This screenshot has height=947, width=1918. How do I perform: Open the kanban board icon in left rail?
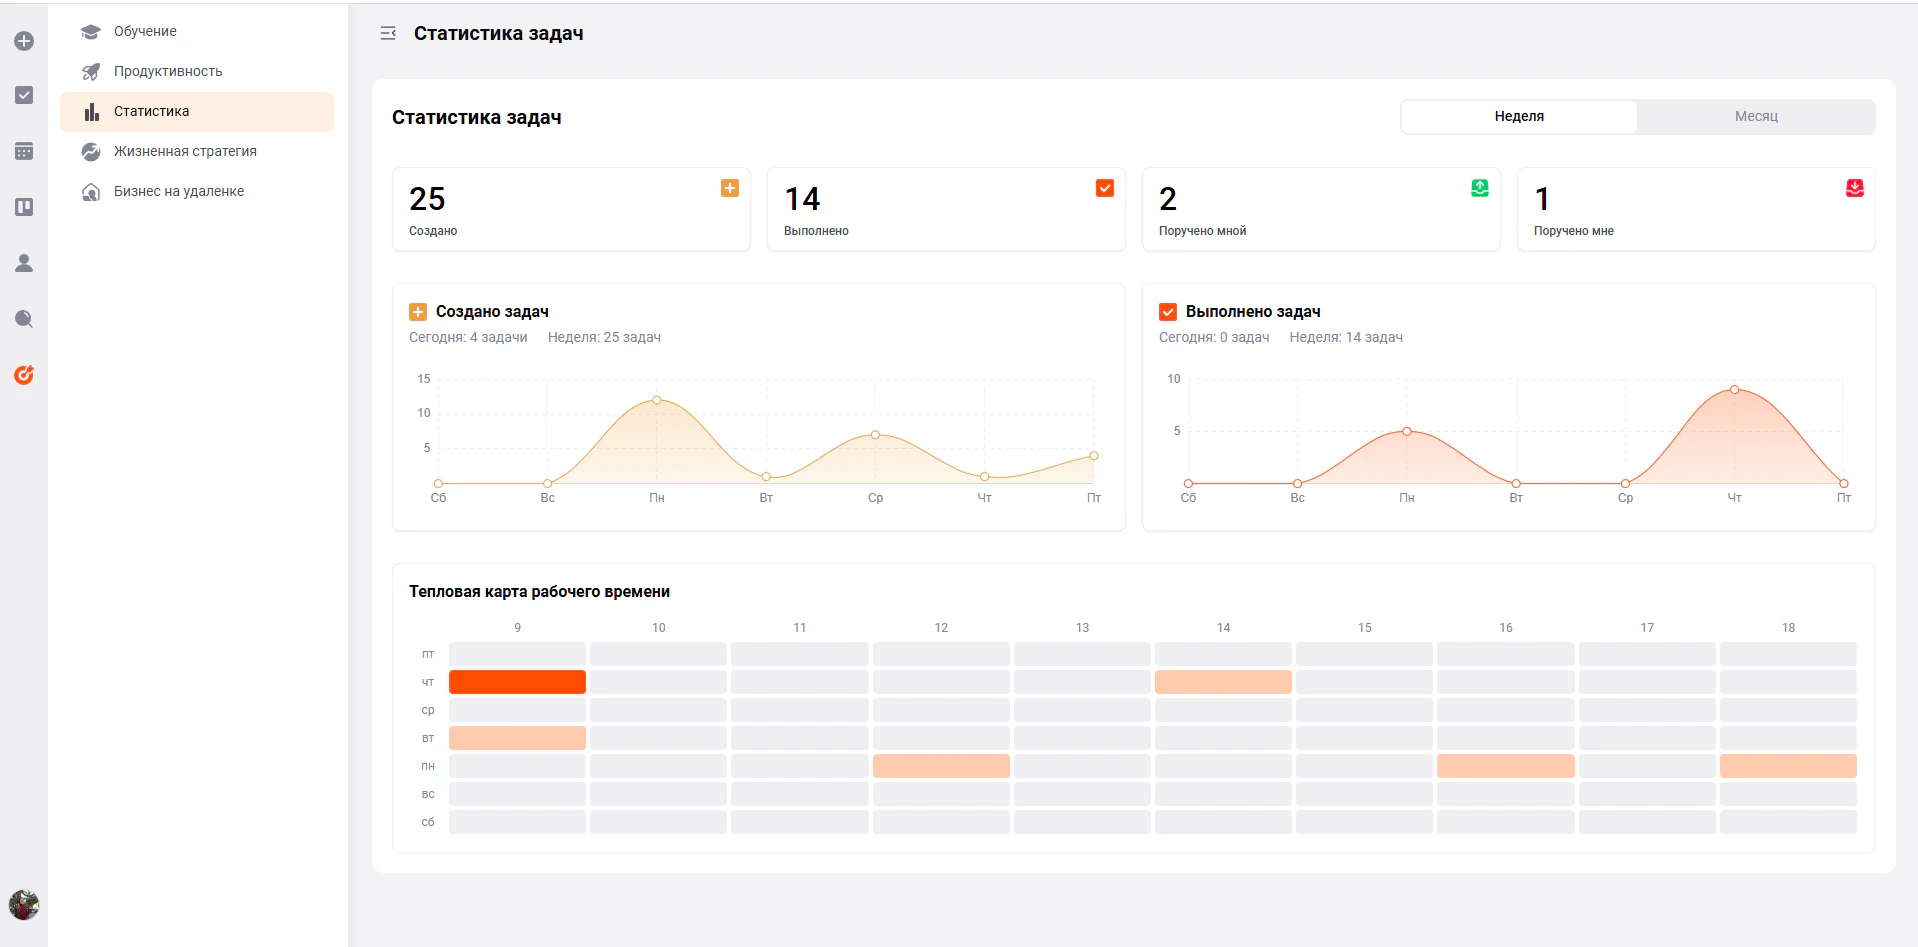(24, 207)
